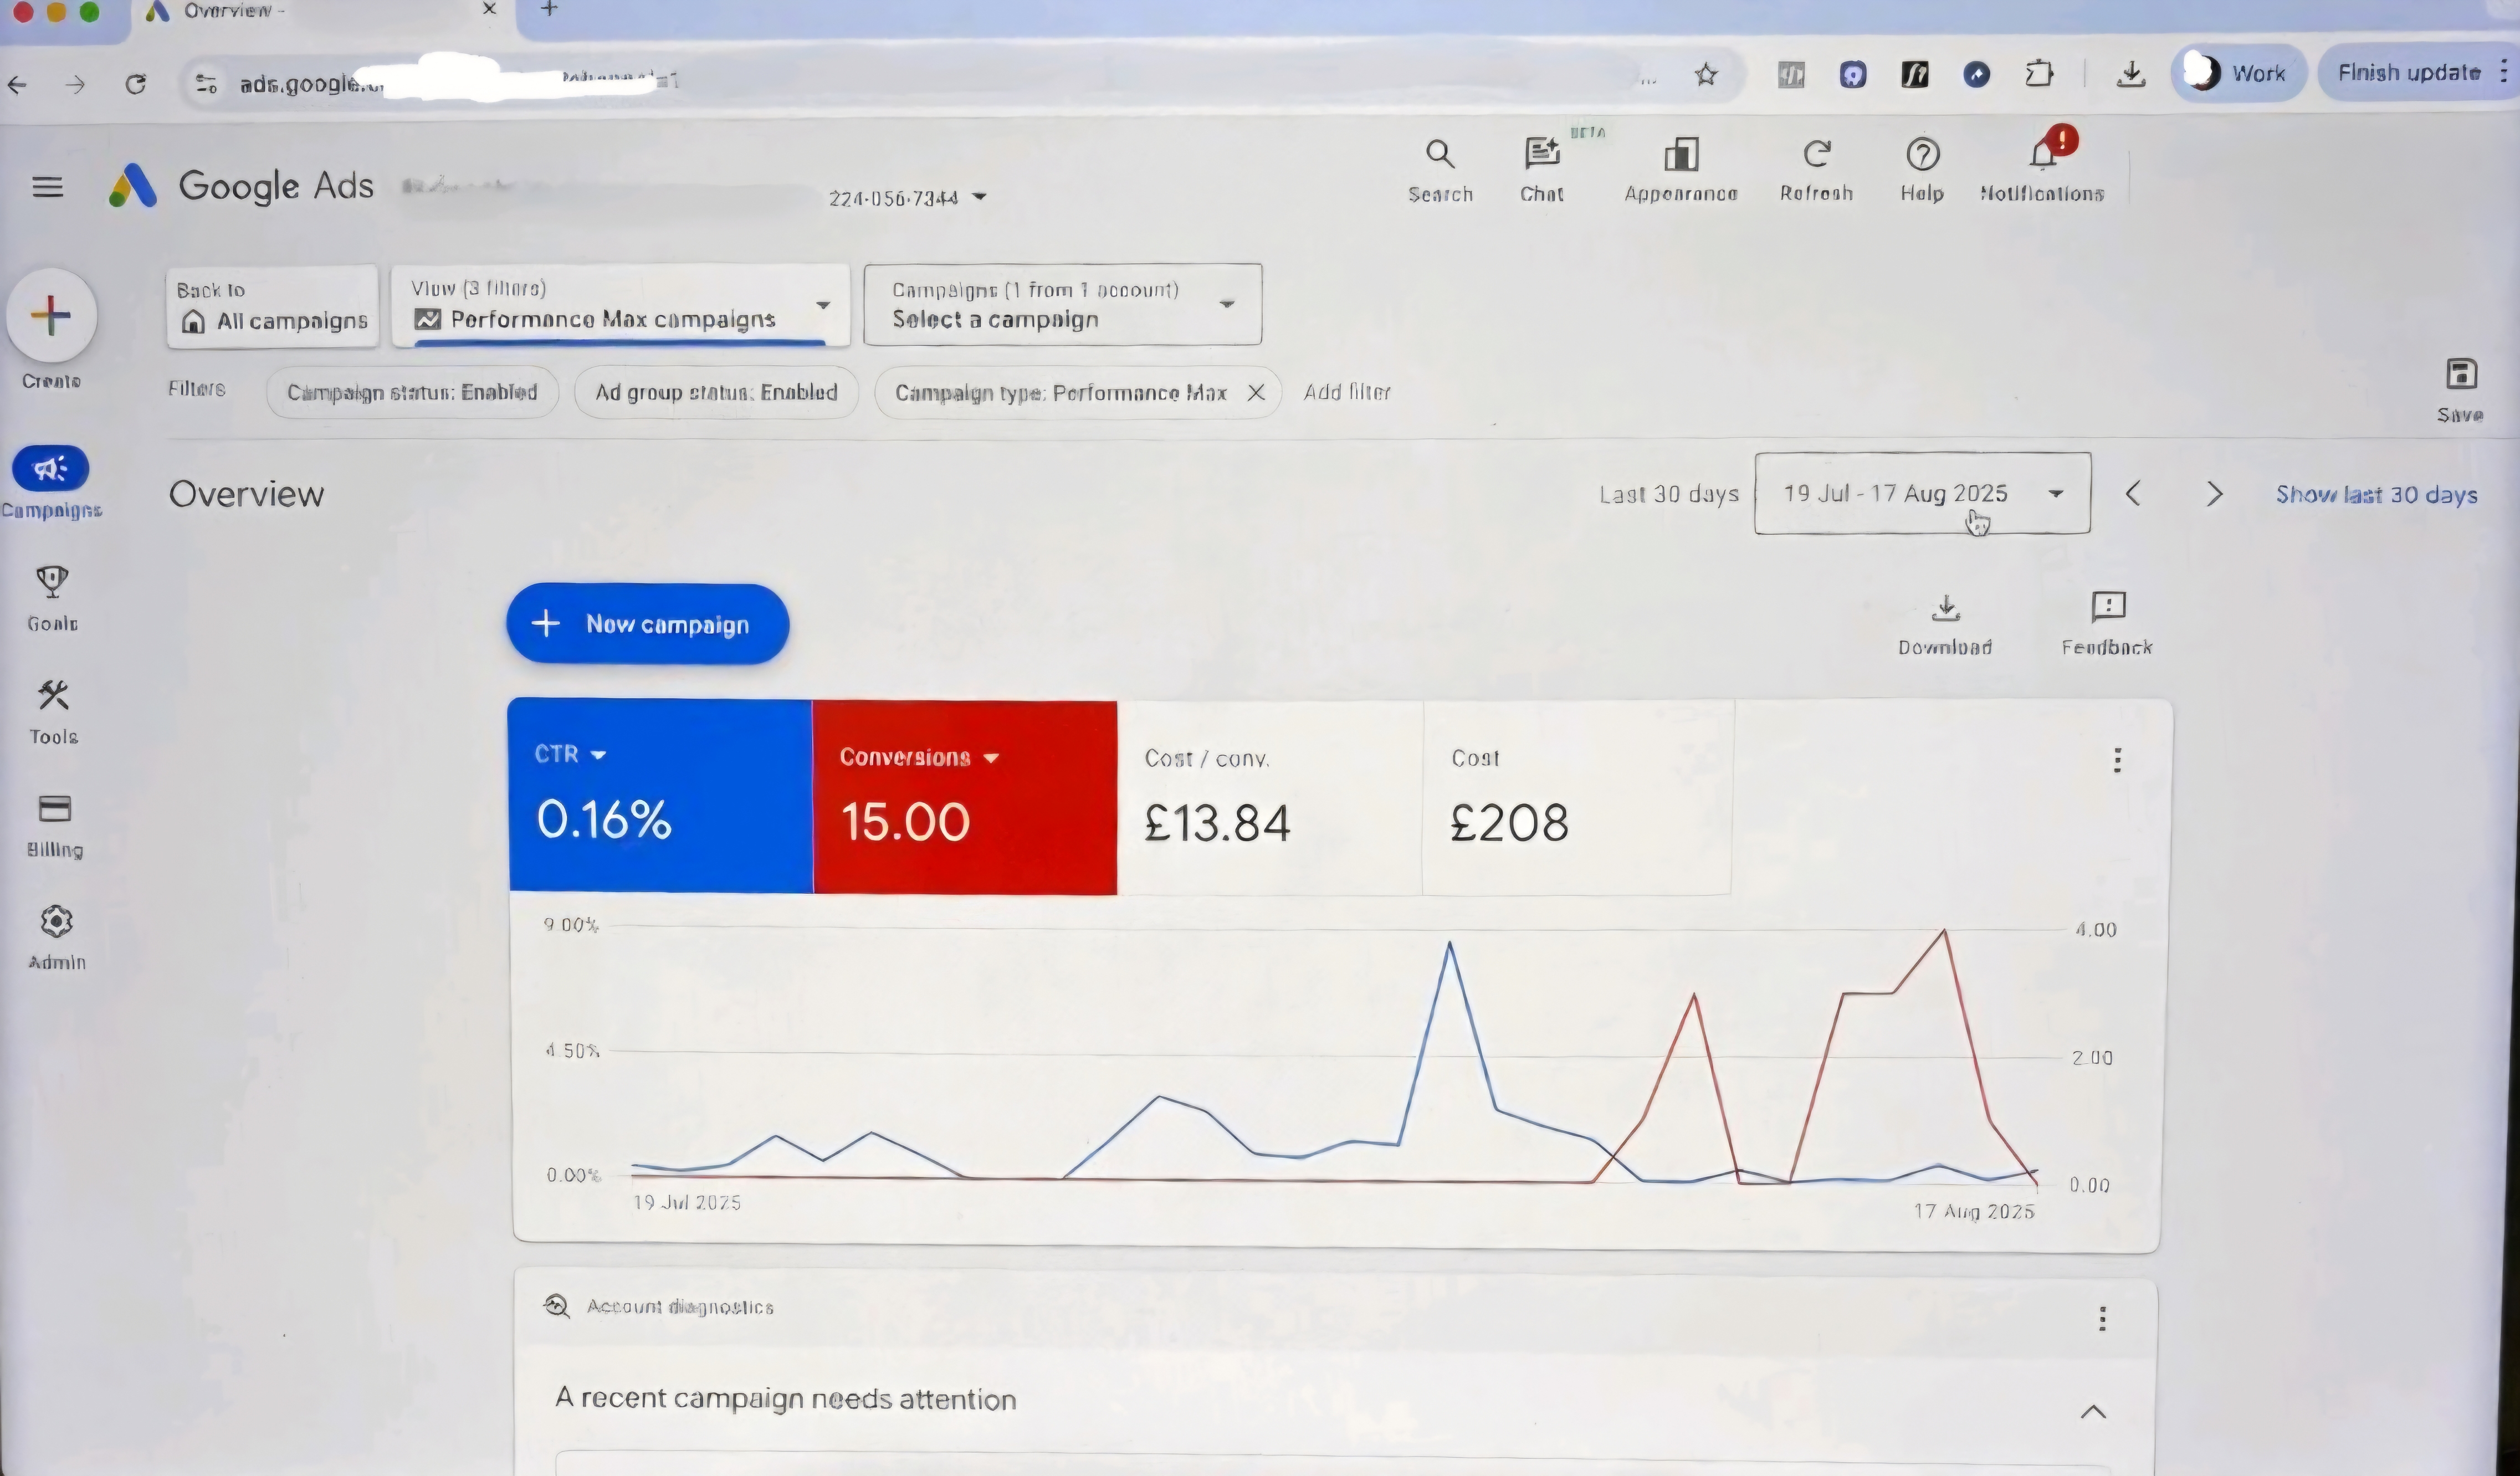Collapse the campaign needs attention section
The image size is (2520, 1476).
click(x=2093, y=1411)
